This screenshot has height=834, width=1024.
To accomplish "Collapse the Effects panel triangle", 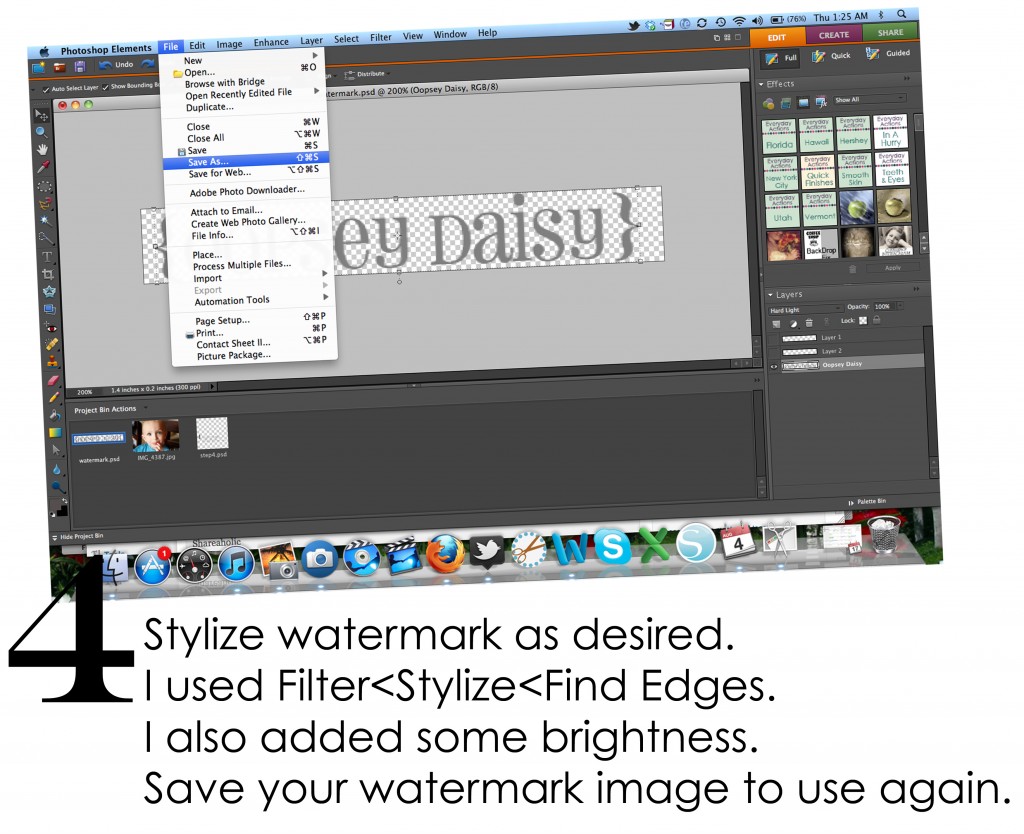I will [x=761, y=84].
